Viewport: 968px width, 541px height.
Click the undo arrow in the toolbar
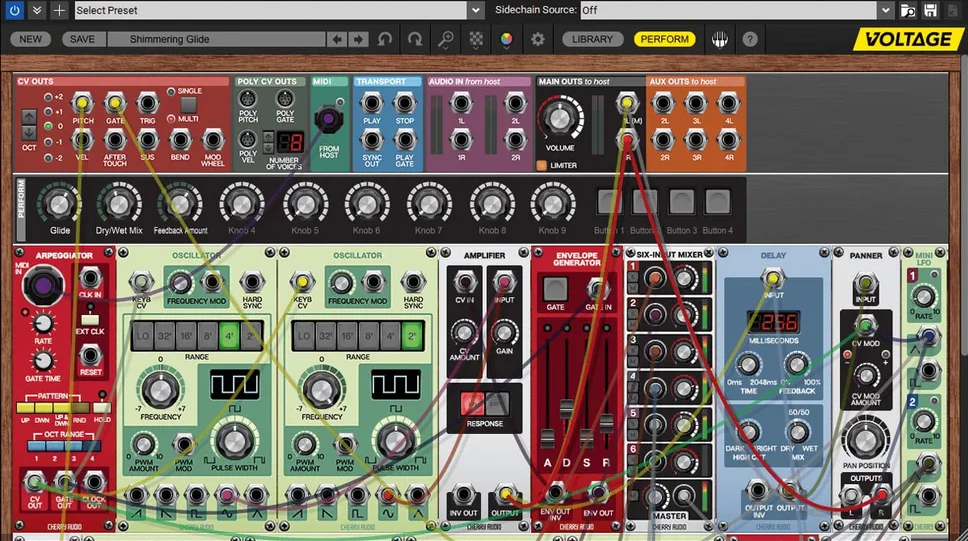[x=385, y=39]
